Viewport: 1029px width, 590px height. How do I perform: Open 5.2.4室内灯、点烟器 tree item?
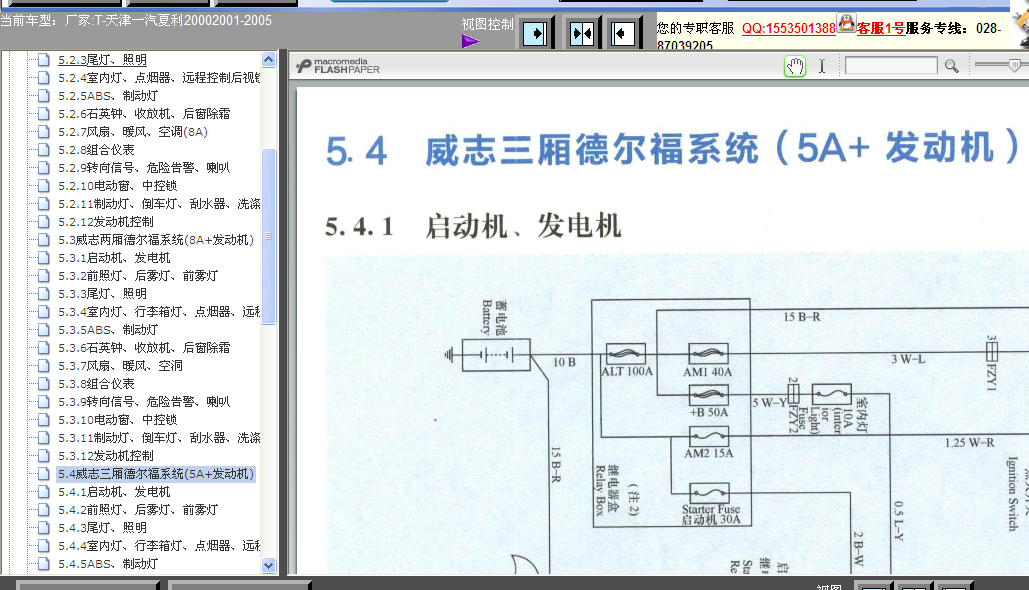(x=159, y=77)
